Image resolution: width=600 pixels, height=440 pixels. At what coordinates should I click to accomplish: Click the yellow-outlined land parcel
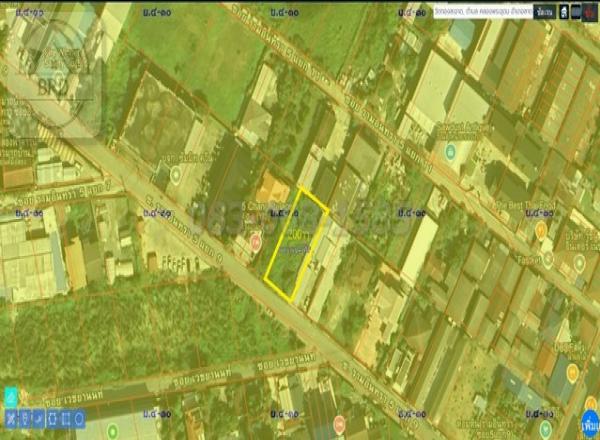(297, 245)
